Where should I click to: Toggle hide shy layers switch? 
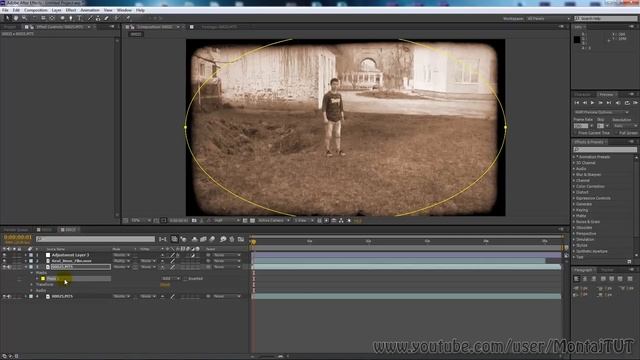(195, 239)
